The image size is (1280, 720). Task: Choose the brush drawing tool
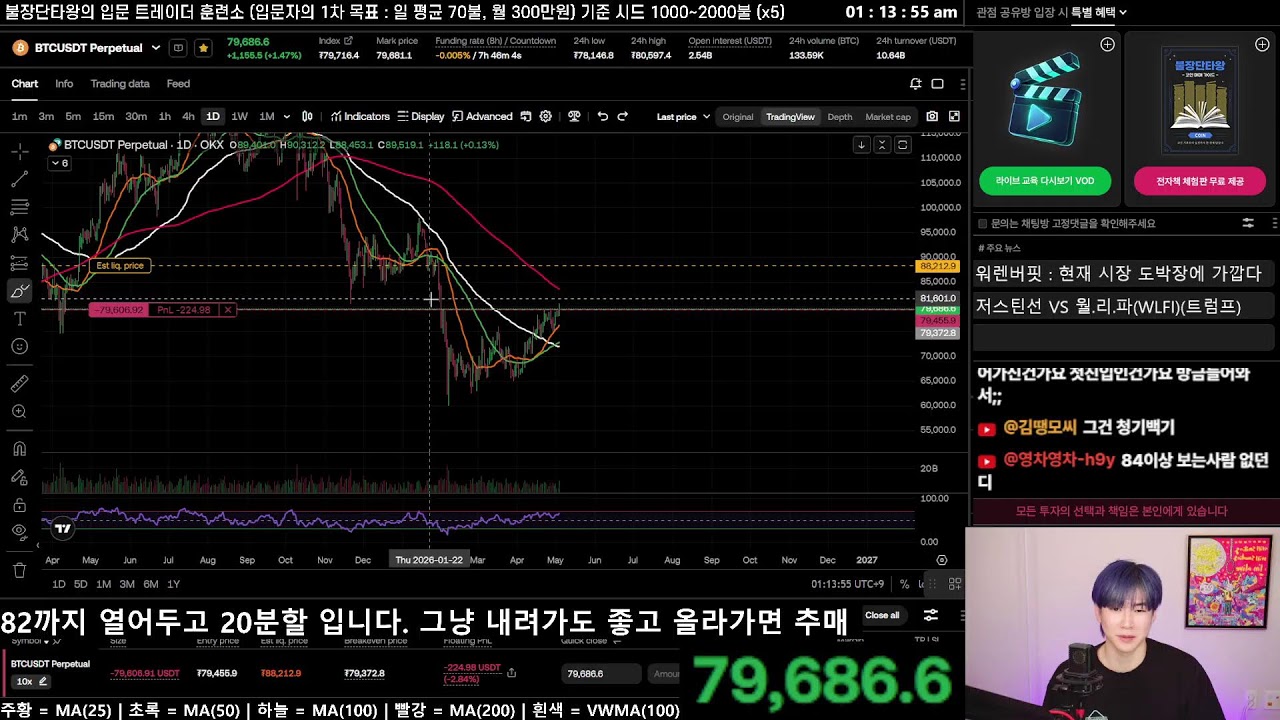(x=19, y=291)
